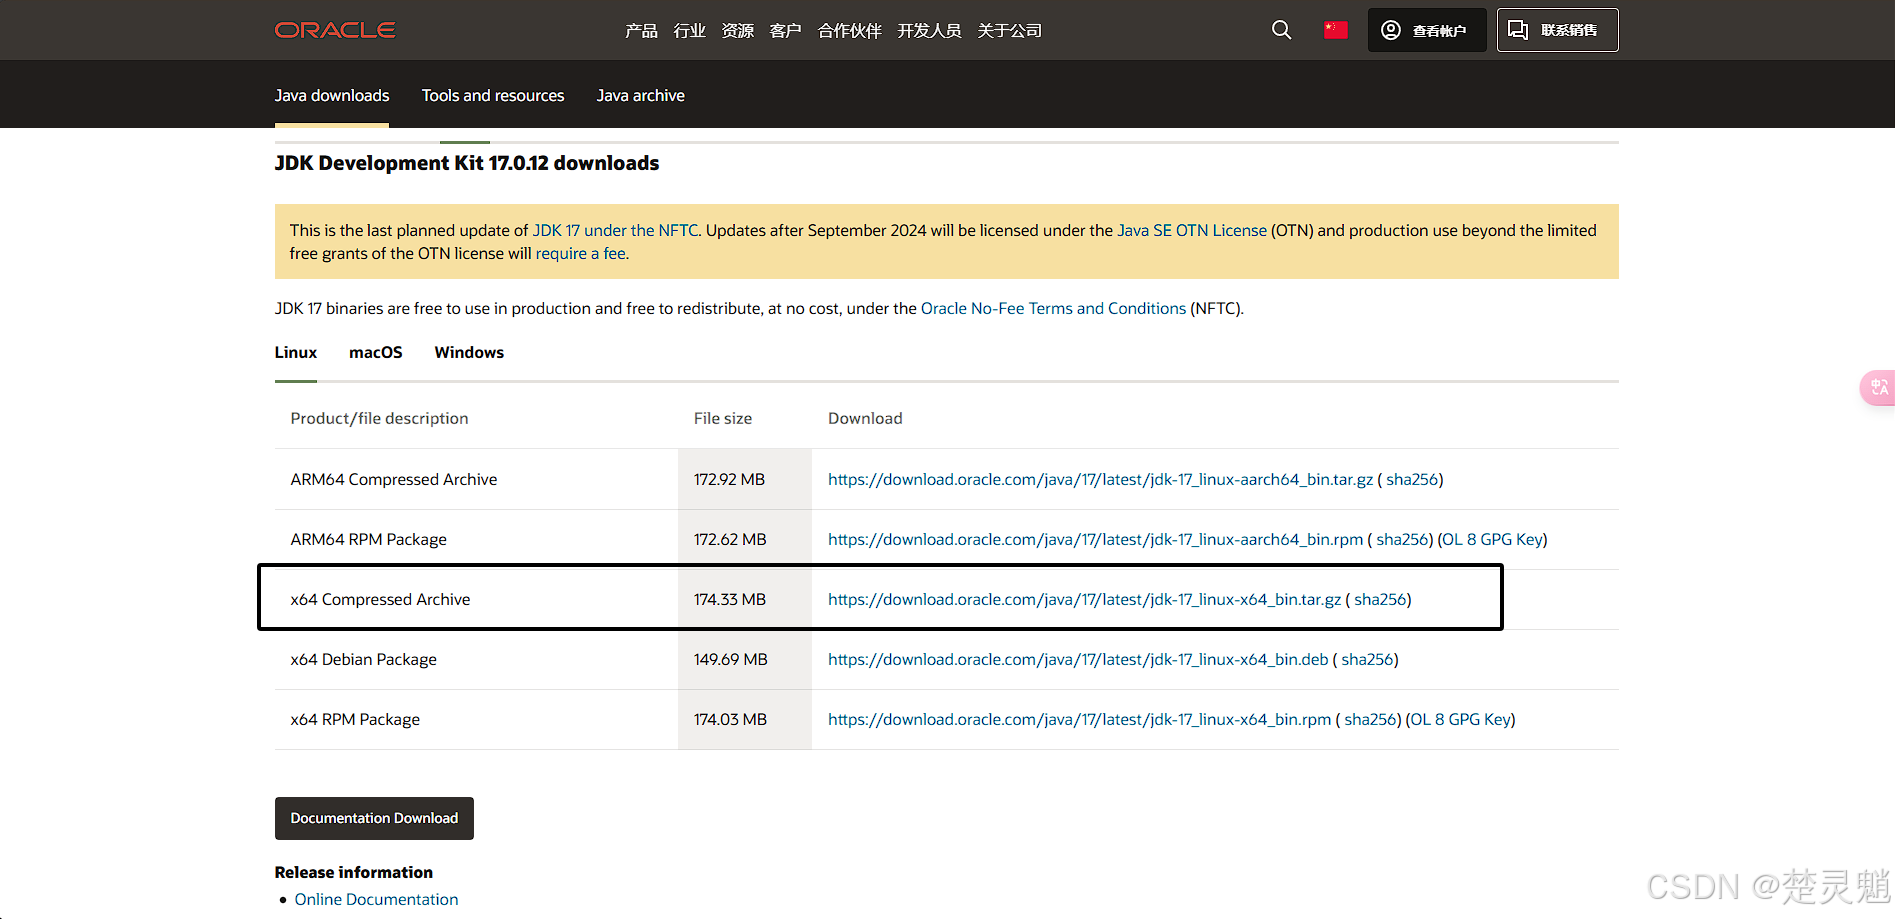This screenshot has width=1895, height=919.
Task: Download jdk-17_linux-x64_bin.tar.gz link
Action: tap(1084, 599)
